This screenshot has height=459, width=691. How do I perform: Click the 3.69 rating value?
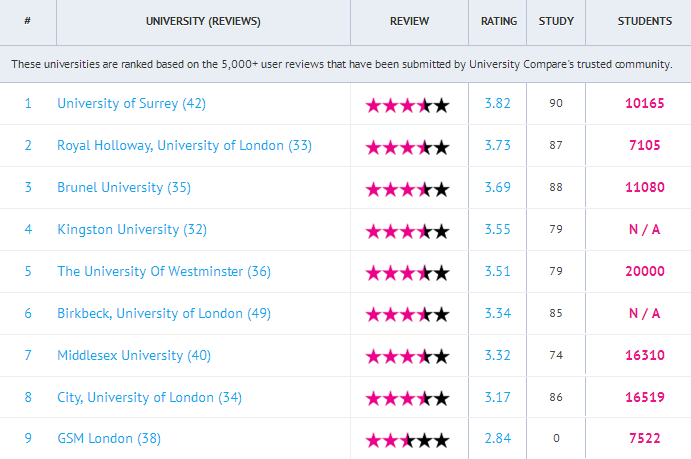click(498, 187)
